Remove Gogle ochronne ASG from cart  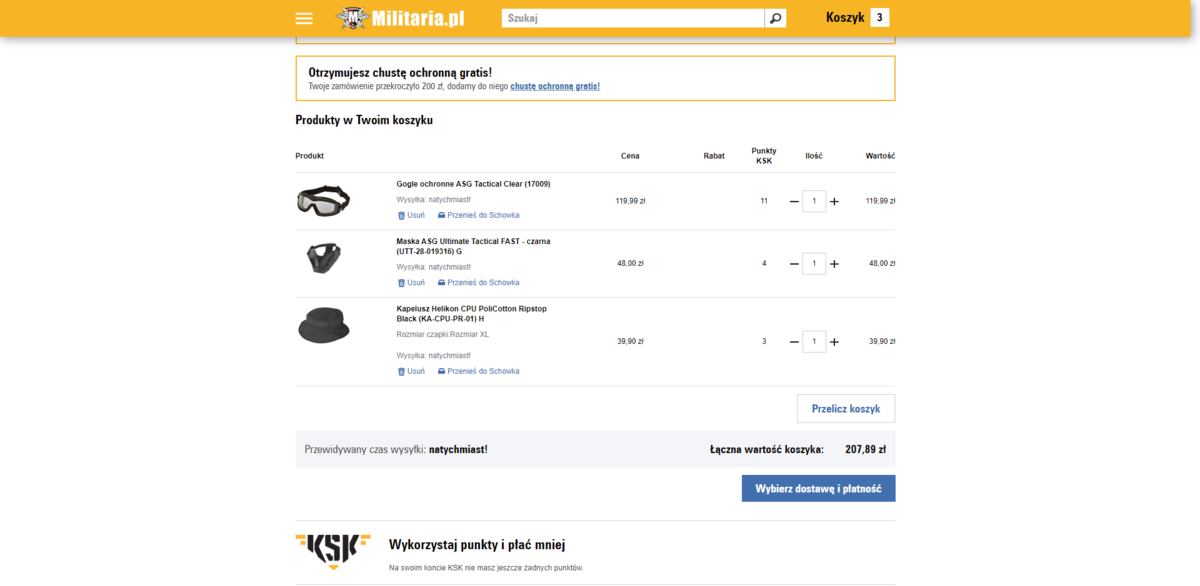411,215
